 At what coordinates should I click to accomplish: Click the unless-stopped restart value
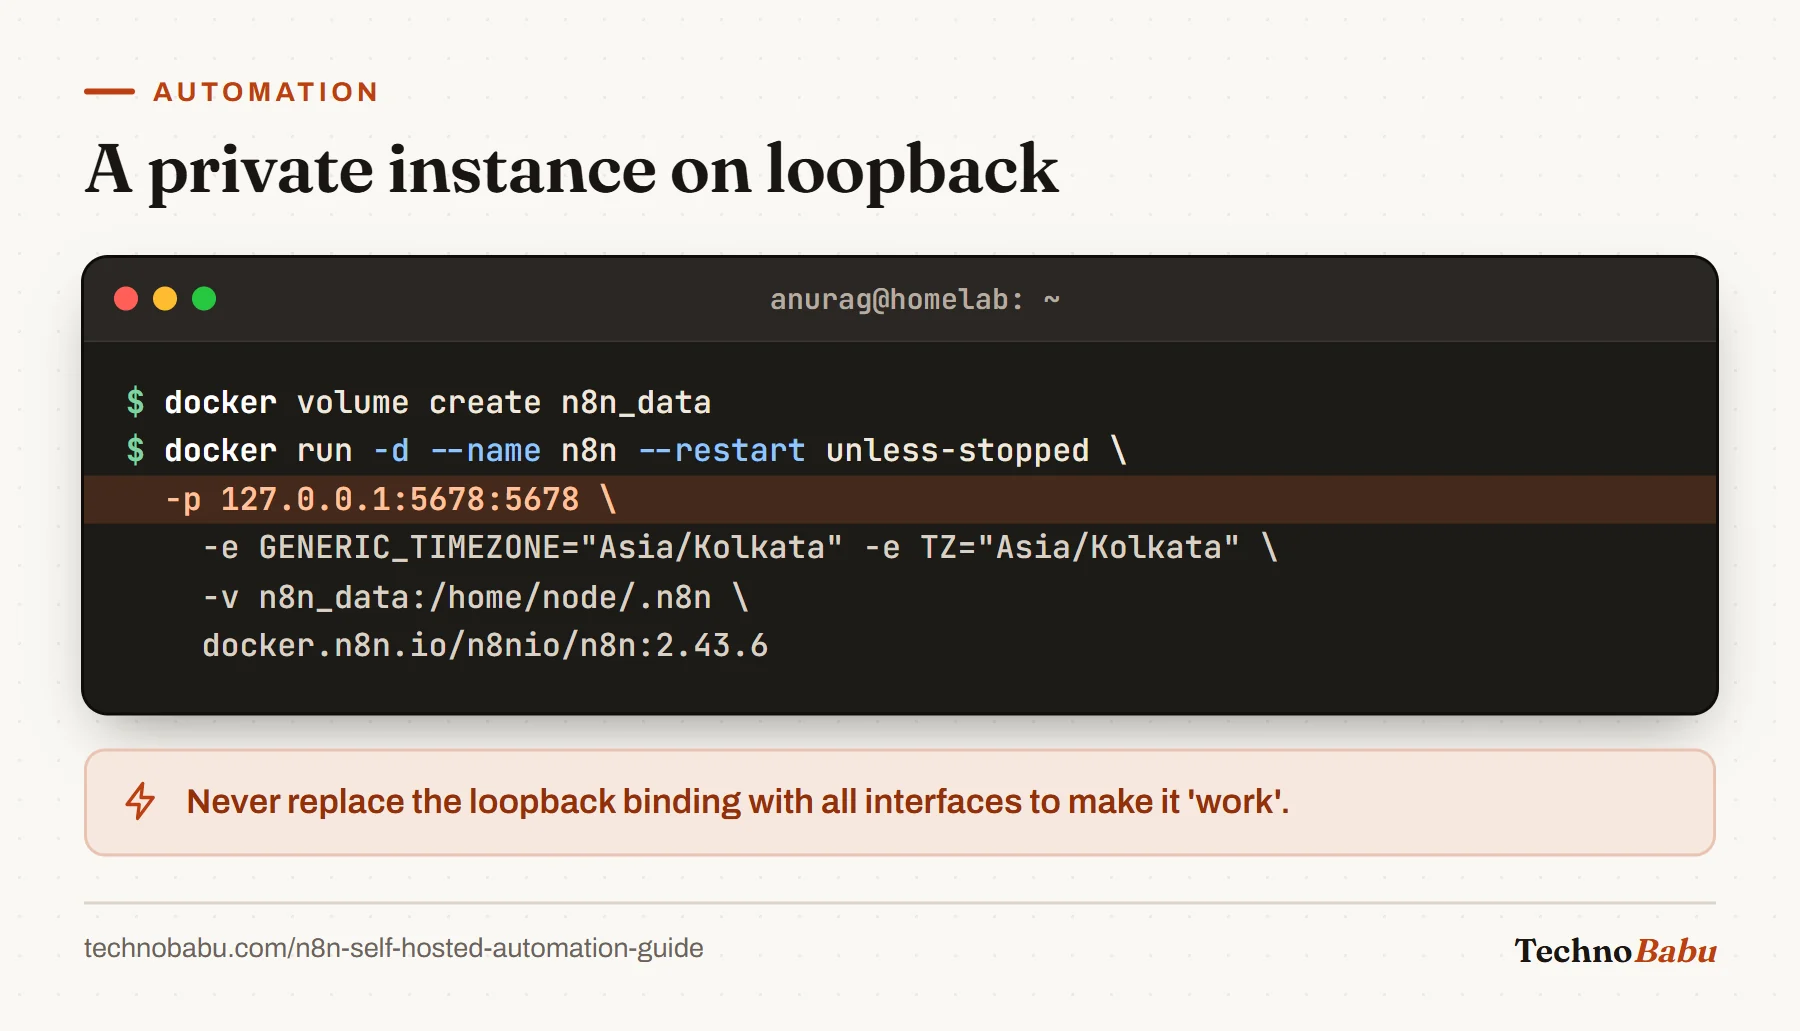(x=957, y=451)
